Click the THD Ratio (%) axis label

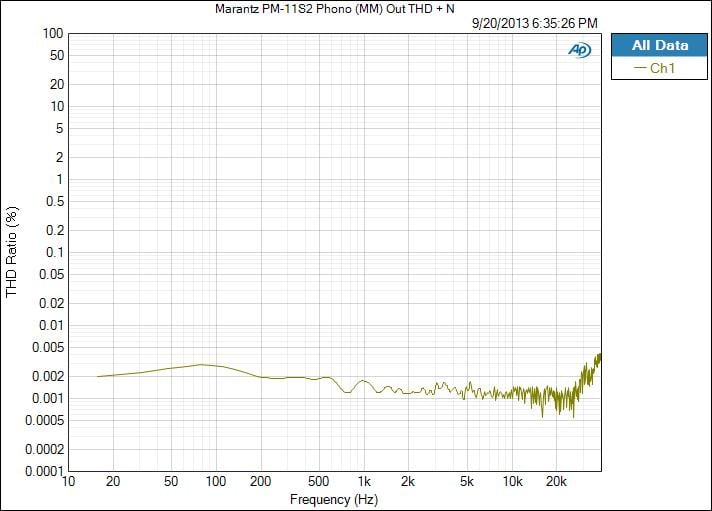point(12,253)
